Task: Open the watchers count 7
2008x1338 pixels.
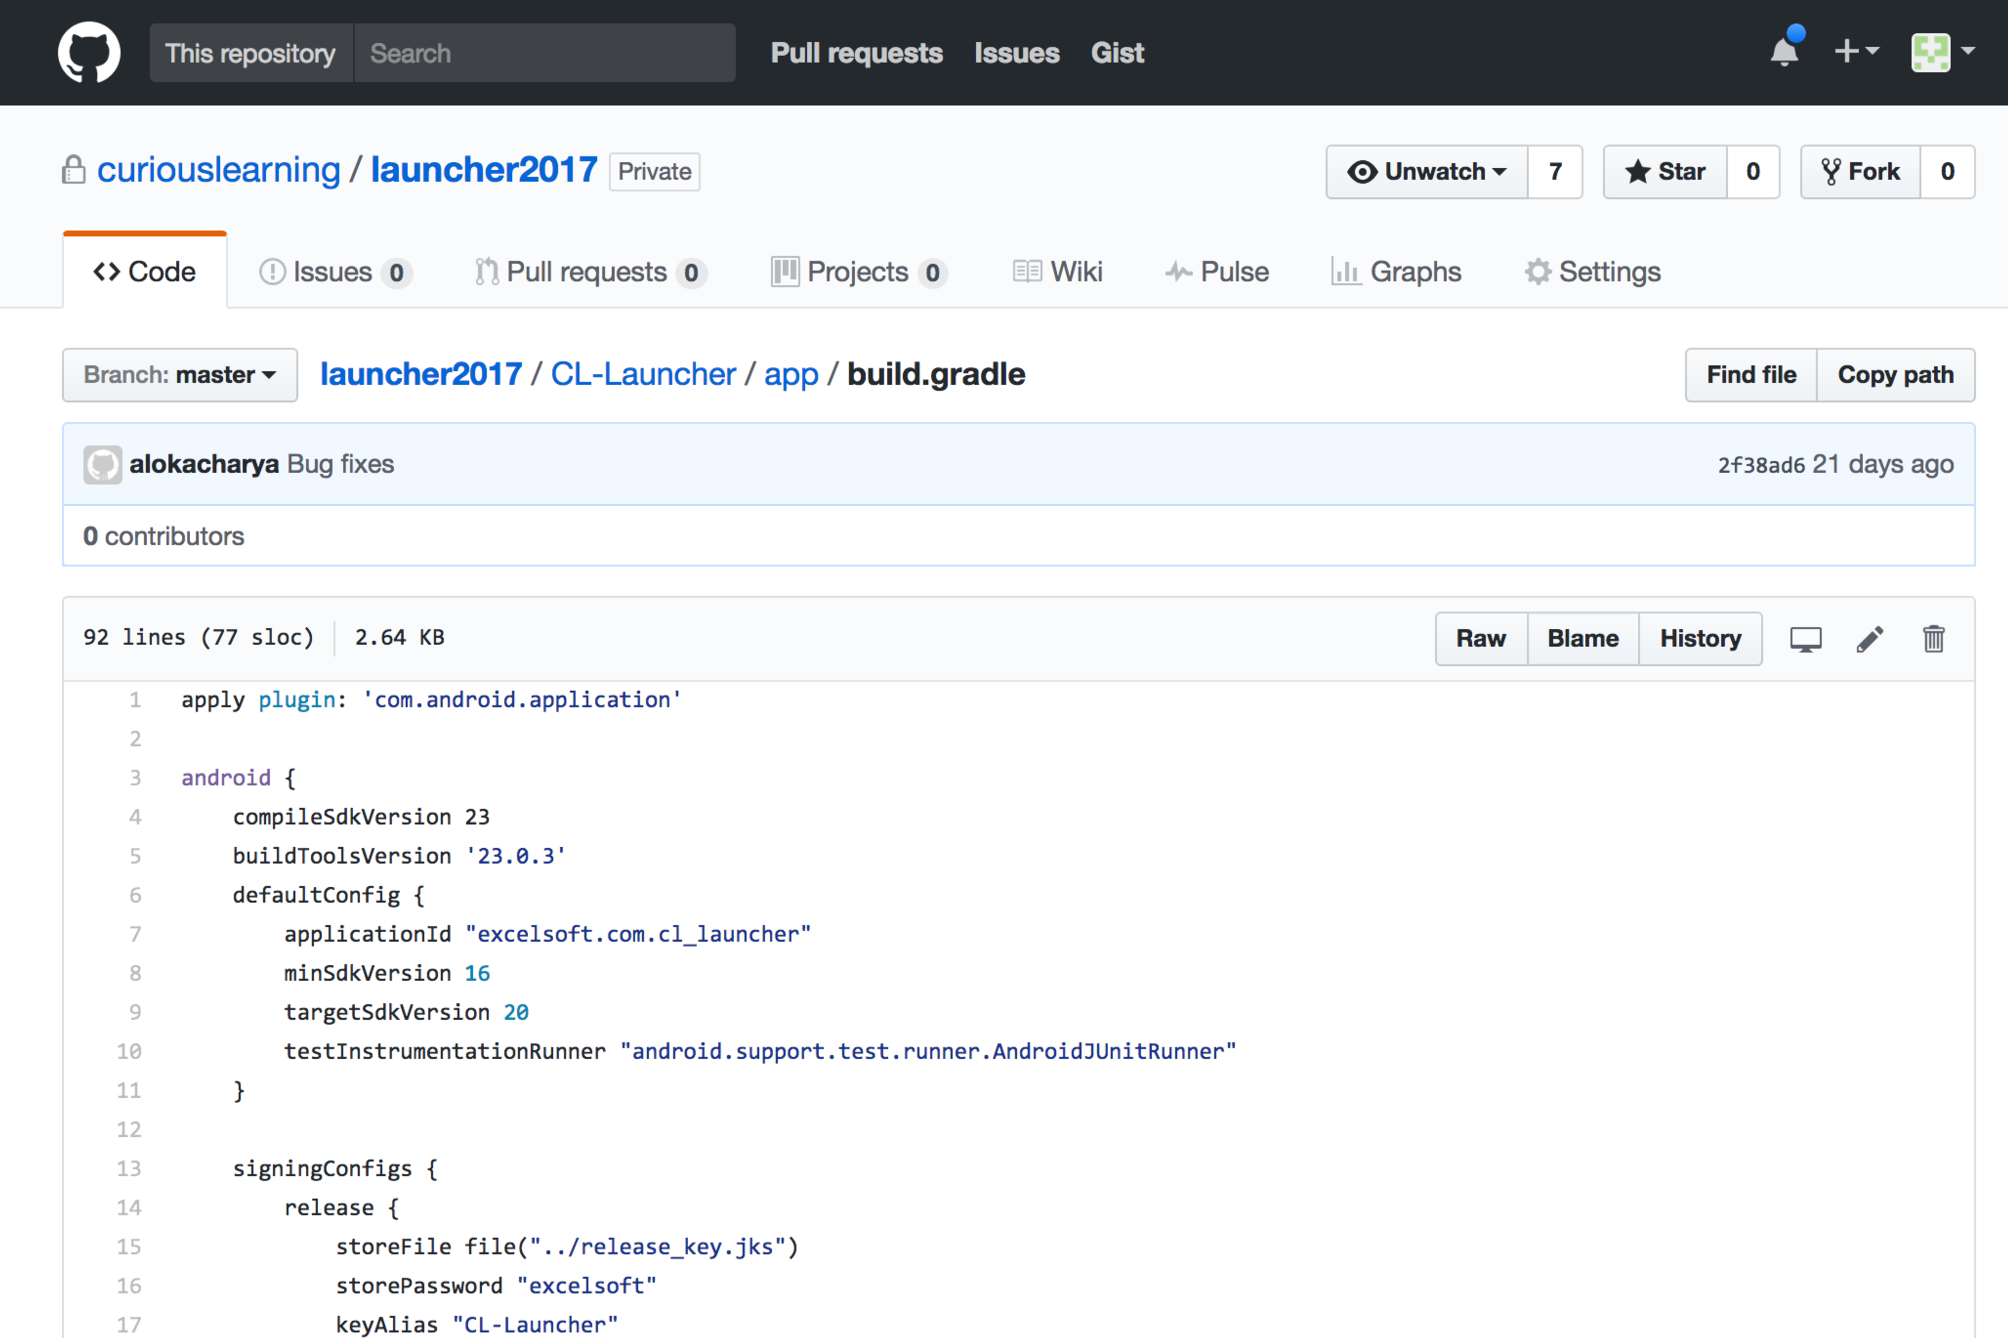Action: (x=1555, y=172)
